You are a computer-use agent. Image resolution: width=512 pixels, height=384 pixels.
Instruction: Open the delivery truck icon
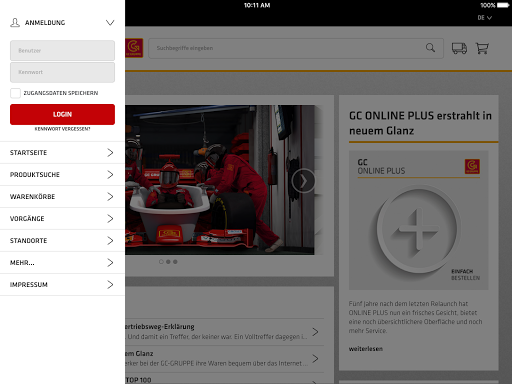pos(459,48)
